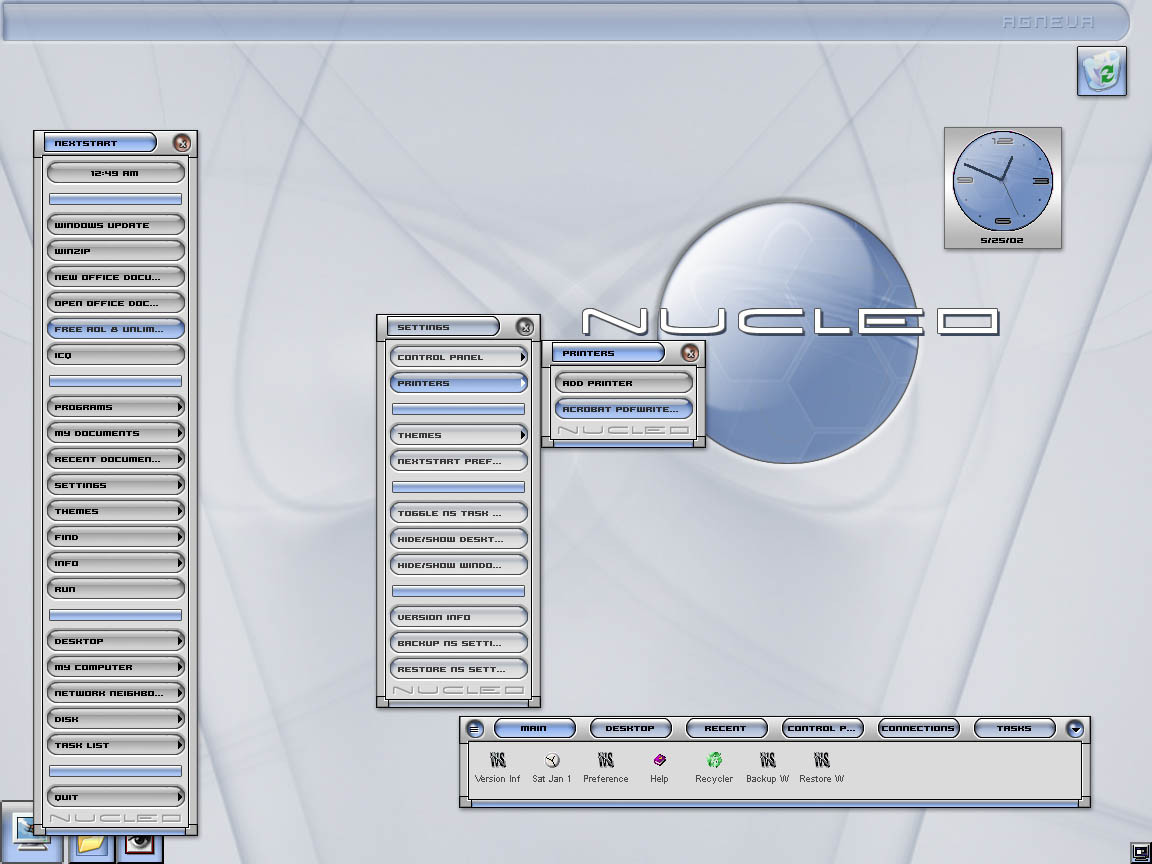
Task: Open the Recycle Bin desktop icon
Action: point(1102,71)
